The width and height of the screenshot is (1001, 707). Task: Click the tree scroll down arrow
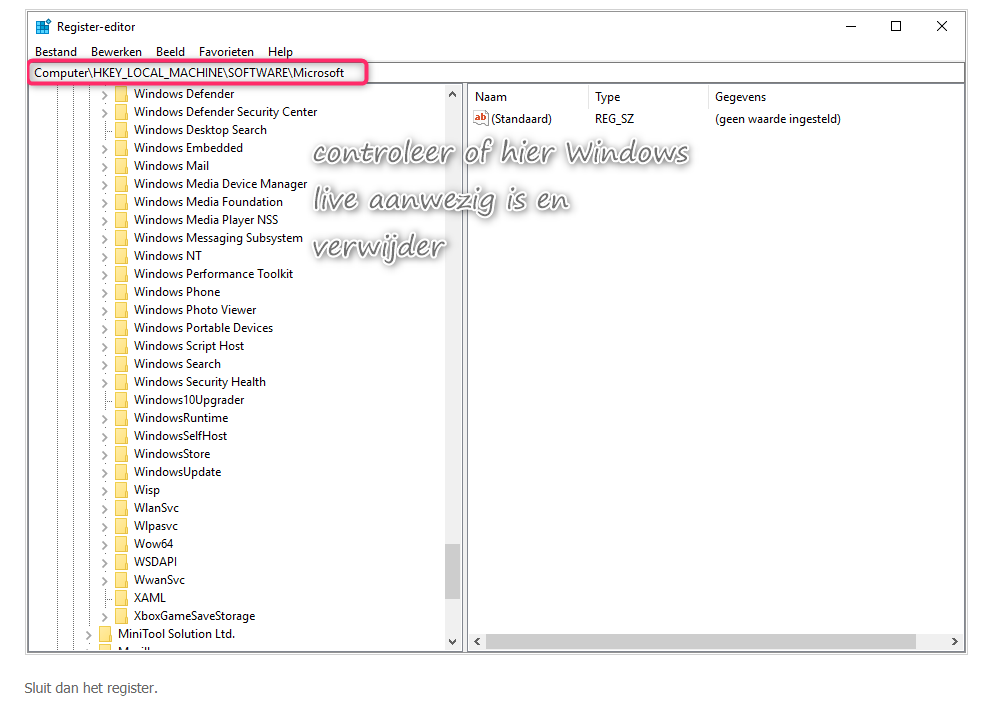[453, 642]
